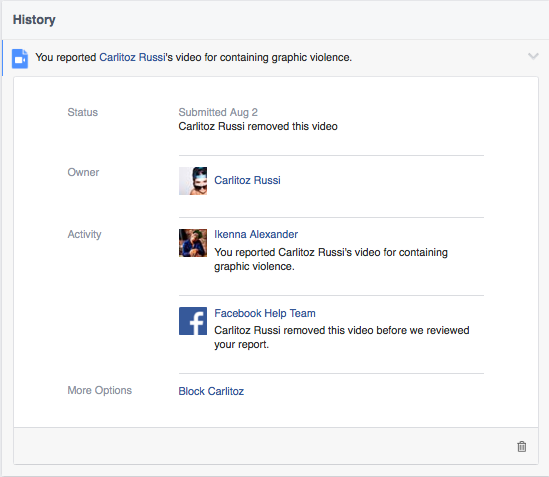Click the "Carlitoz Russi removed this video" status line
The width and height of the screenshot is (549, 477).
[258, 126]
